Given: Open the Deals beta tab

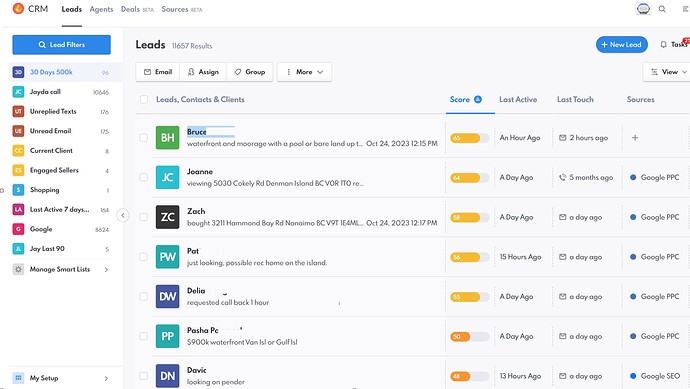Looking at the screenshot, I should click(137, 9).
